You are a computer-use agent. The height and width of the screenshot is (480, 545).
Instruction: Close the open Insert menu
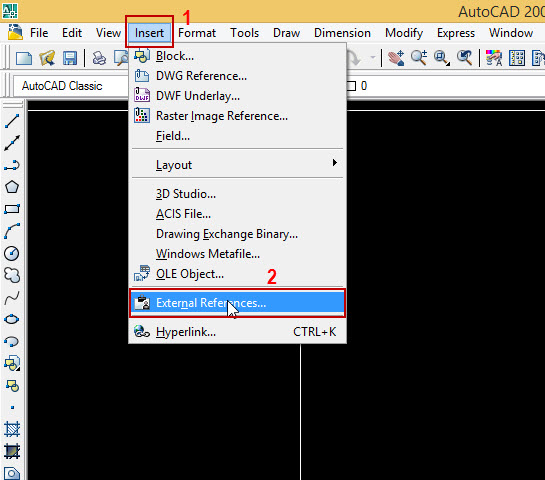click(149, 33)
